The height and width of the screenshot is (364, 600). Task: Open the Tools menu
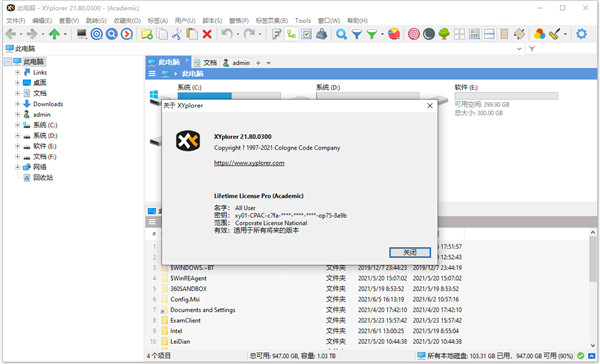303,20
